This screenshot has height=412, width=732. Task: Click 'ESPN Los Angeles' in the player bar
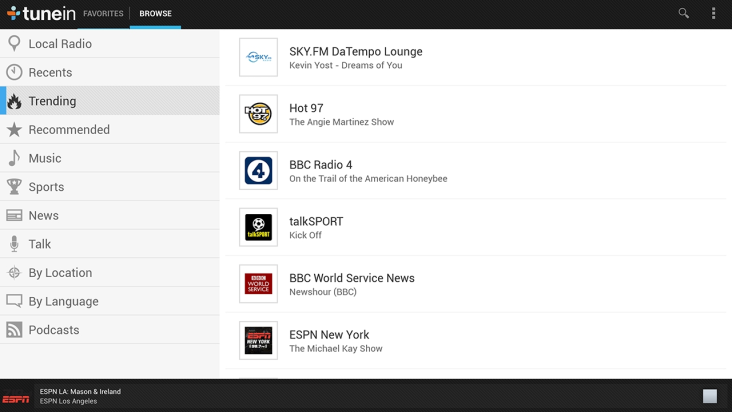[68, 401]
